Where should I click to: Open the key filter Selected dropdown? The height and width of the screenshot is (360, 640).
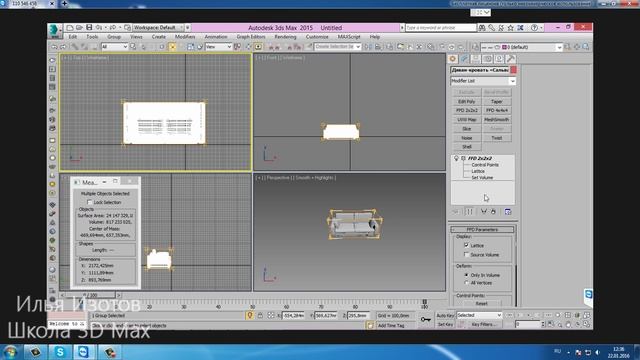point(479,316)
